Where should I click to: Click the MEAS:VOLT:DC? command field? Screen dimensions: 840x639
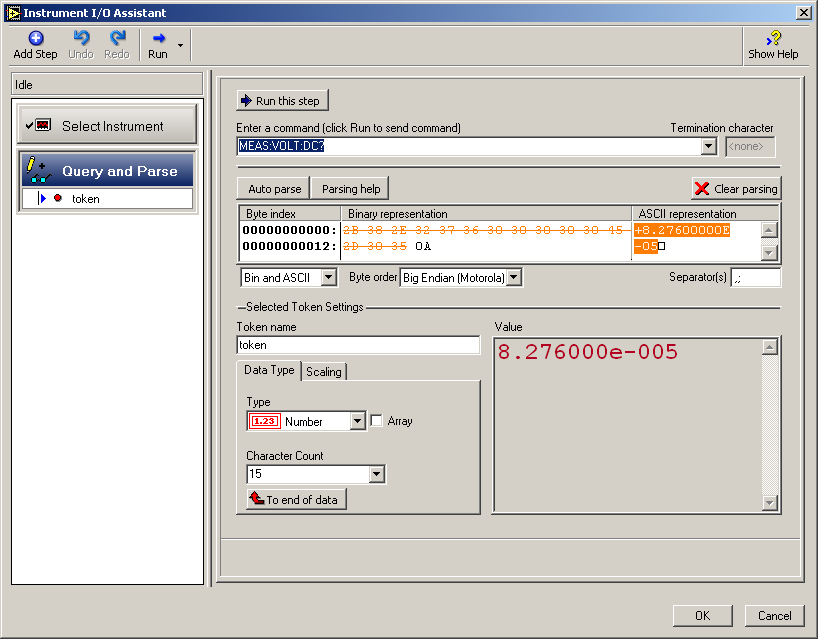(x=469, y=146)
